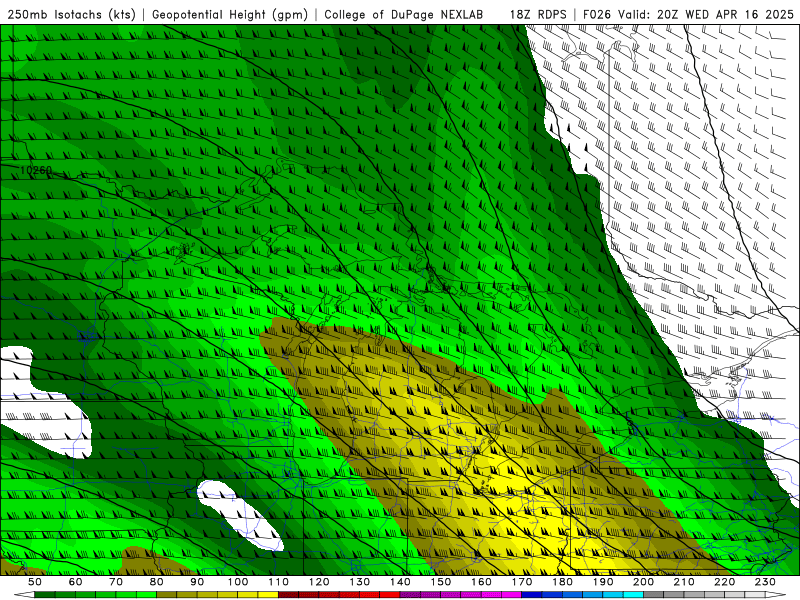Click the '110' color scale label
The width and height of the screenshot is (800, 600).
click(x=279, y=582)
